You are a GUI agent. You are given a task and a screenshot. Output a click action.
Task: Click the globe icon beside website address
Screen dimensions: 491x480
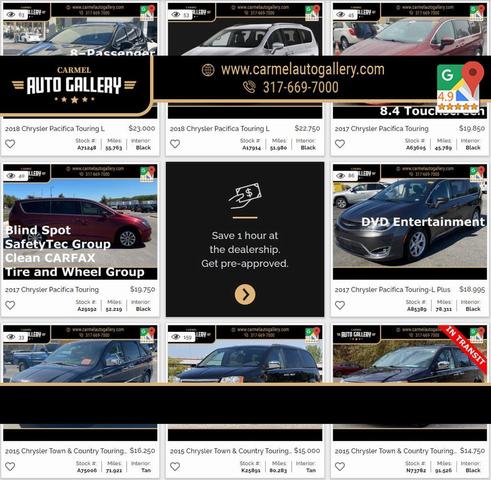pos(208,70)
